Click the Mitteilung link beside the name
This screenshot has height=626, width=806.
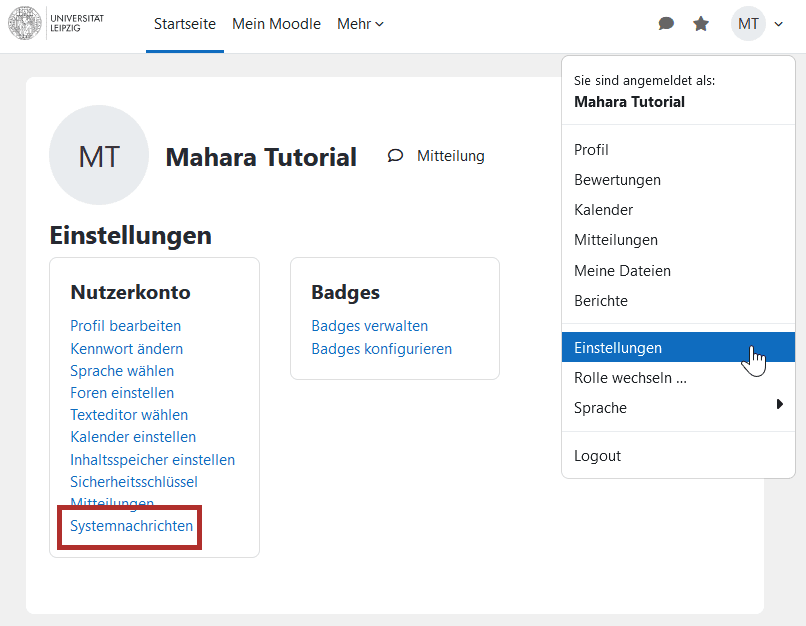tap(450, 156)
